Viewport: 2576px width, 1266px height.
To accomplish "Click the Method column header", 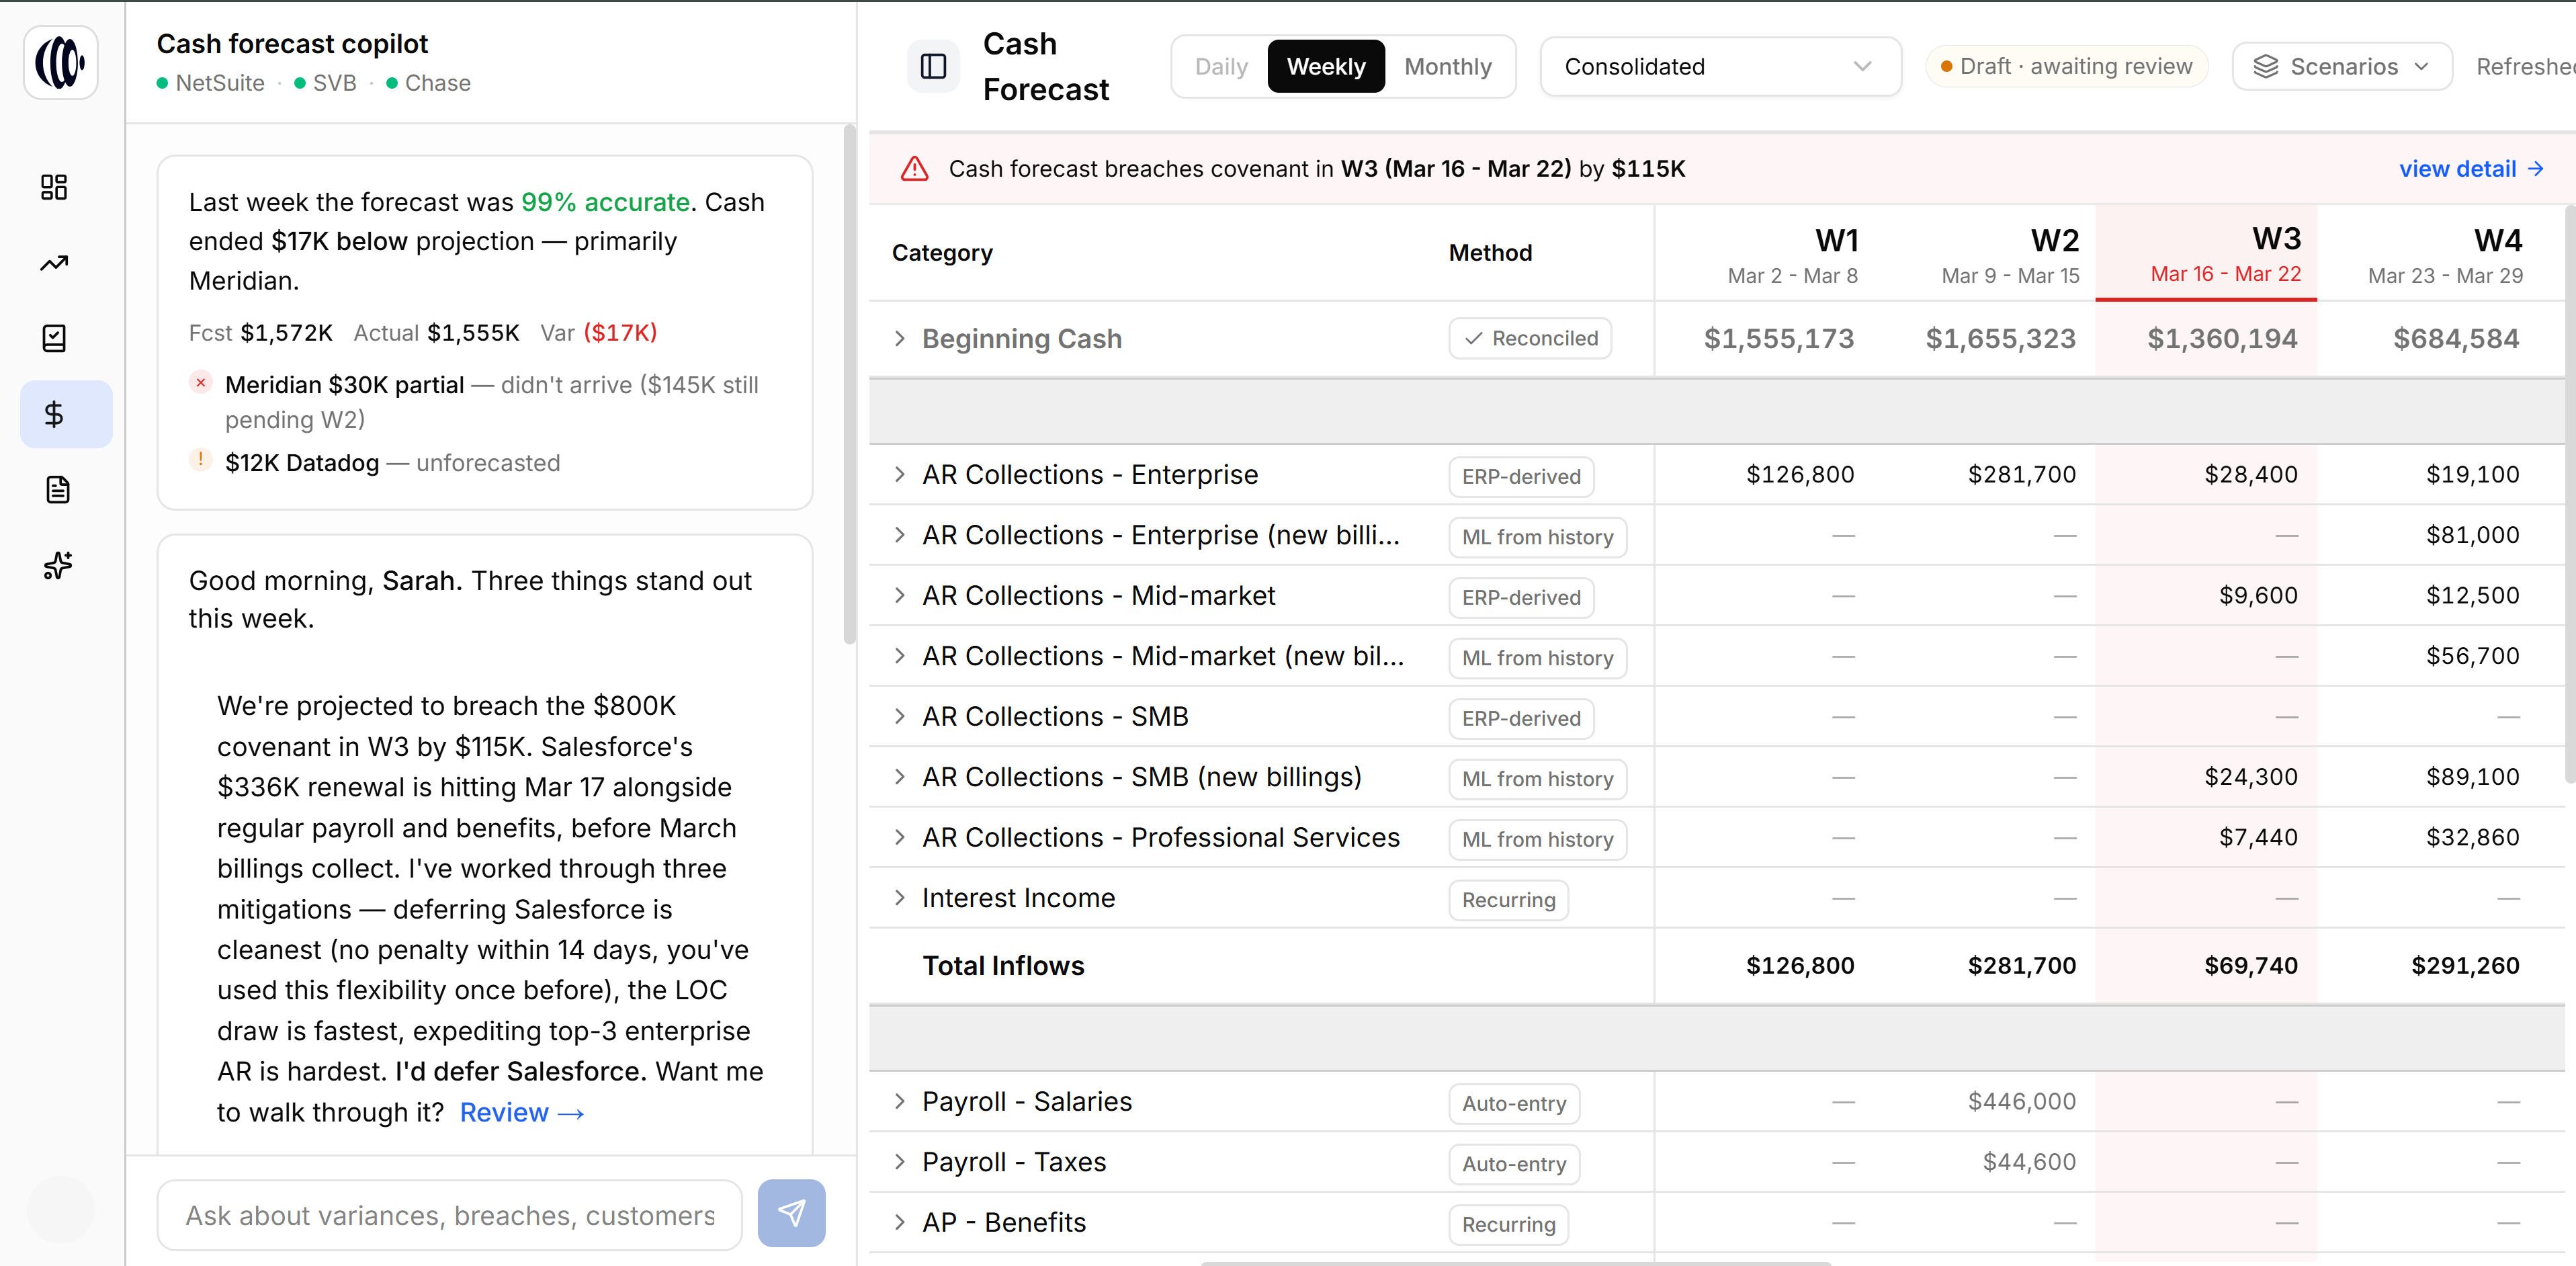I will (1490, 253).
